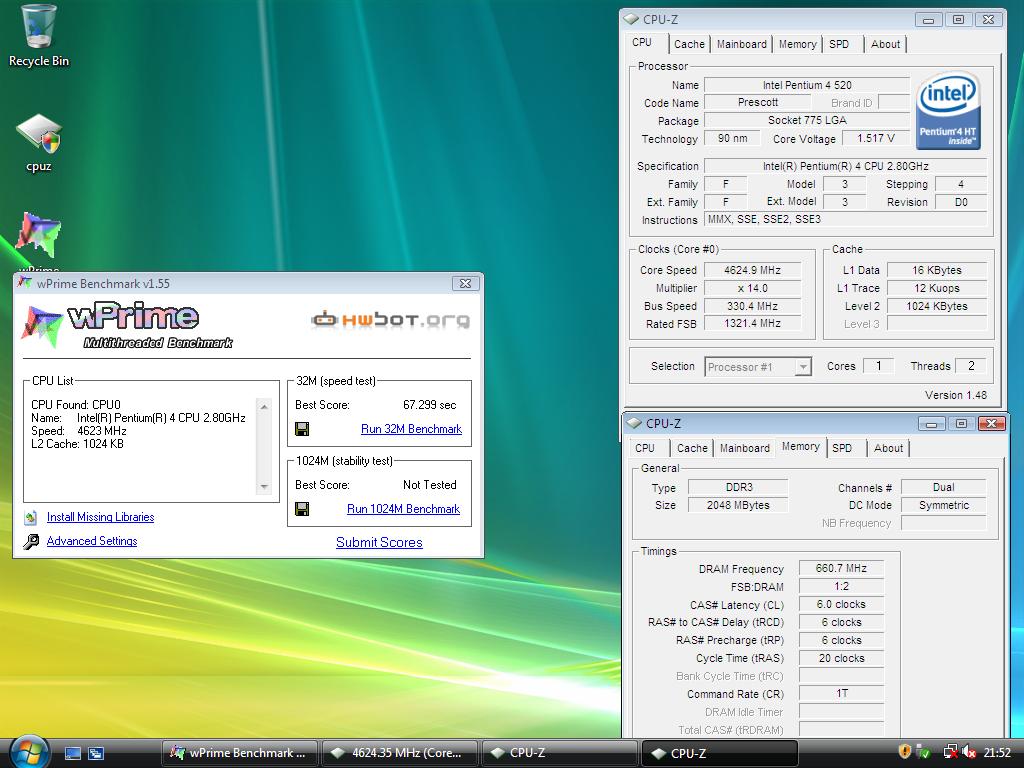Screen dimensions: 1024x768
Task: Open About tab in lower CPU-Z window
Action: coord(888,448)
